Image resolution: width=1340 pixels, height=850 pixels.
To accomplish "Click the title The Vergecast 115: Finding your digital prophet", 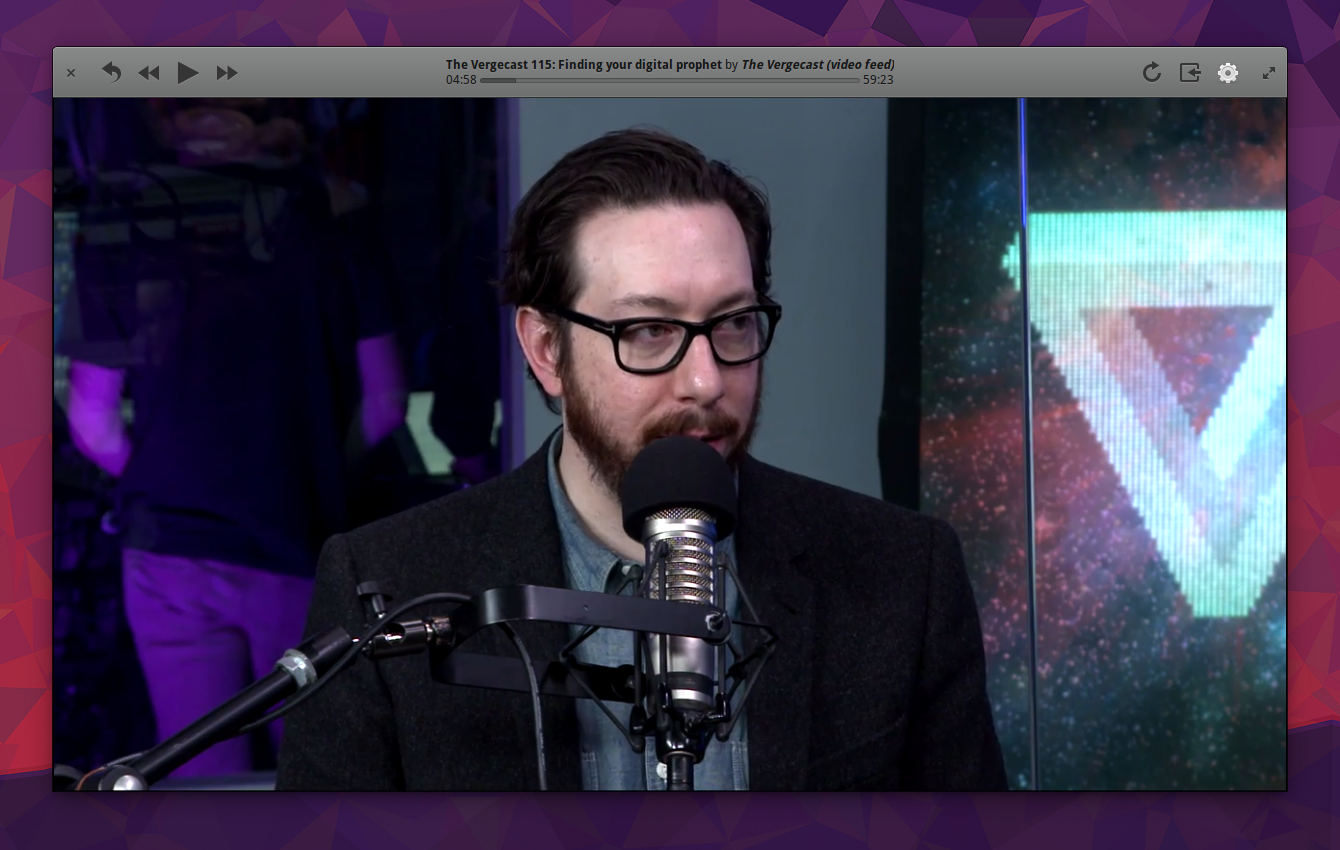I will click(584, 65).
